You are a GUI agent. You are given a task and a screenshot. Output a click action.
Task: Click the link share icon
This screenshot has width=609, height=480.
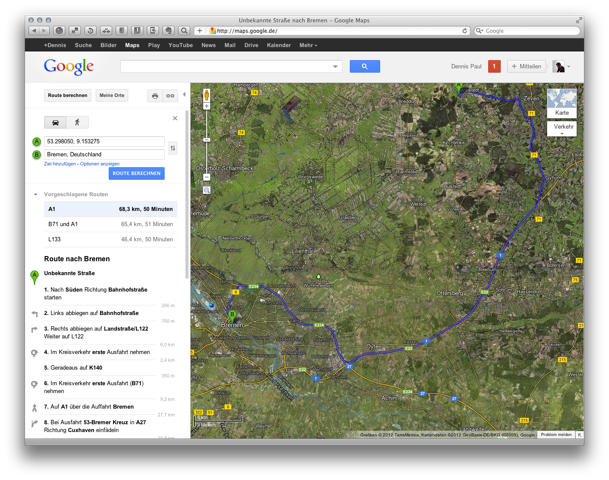coord(170,96)
